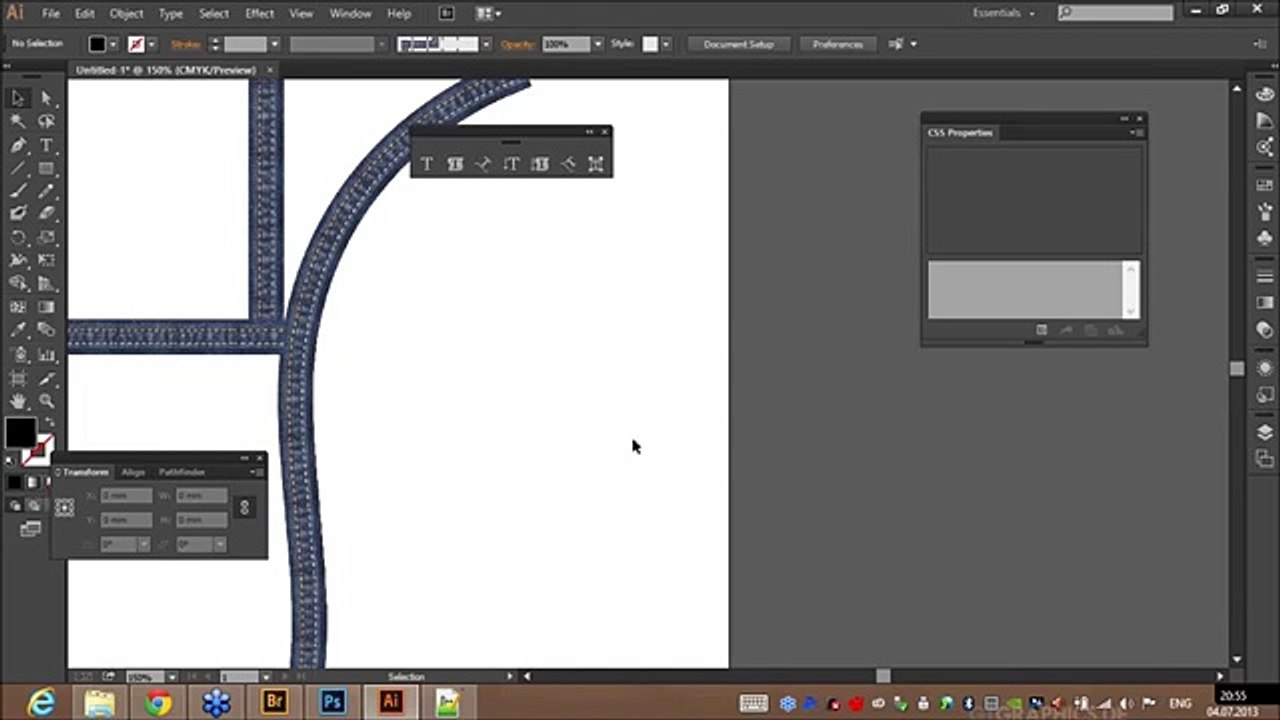Open the Help menu
This screenshot has height=720, width=1280.
tap(399, 14)
